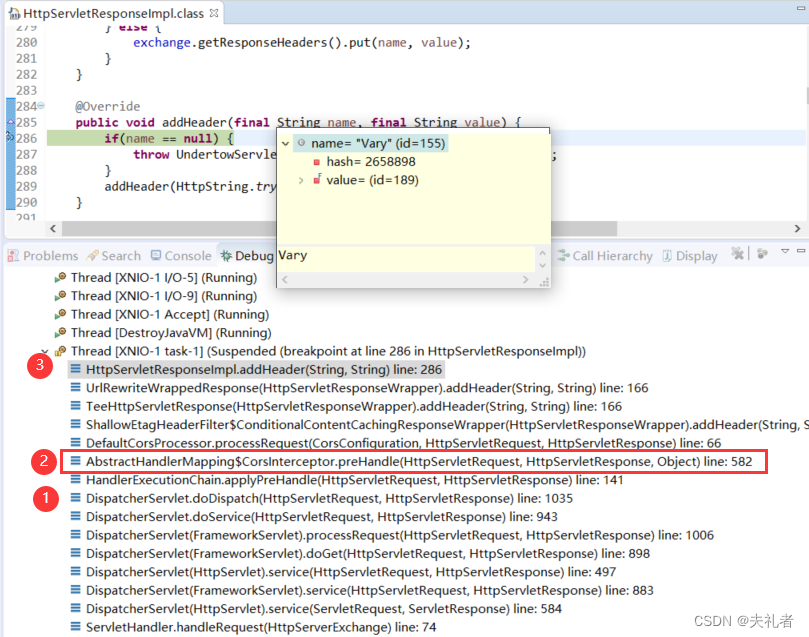Click the XNIO-1 I/O-9 thread icon
This screenshot has height=637, width=809.
click(x=60, y=296)
